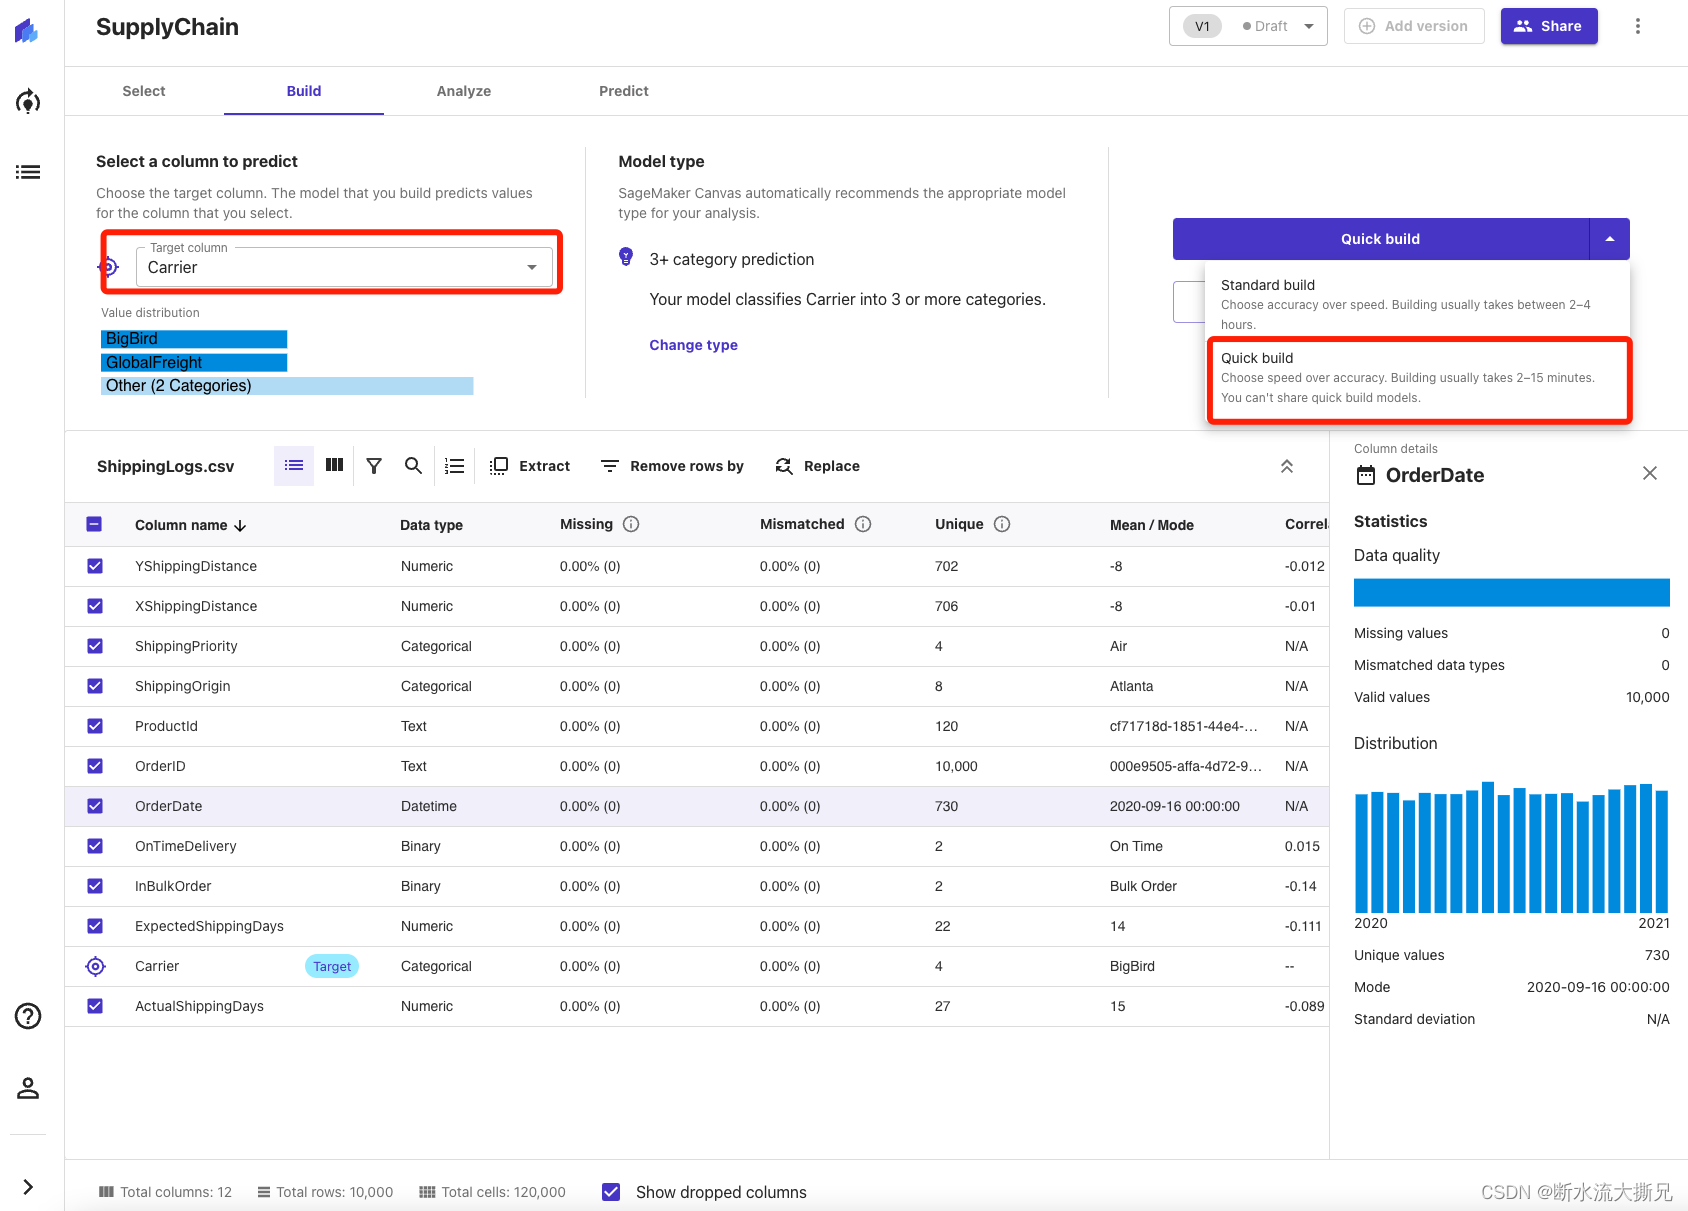Open the user account icon
The image size is (1688, 1211).
click(28, 1088)
